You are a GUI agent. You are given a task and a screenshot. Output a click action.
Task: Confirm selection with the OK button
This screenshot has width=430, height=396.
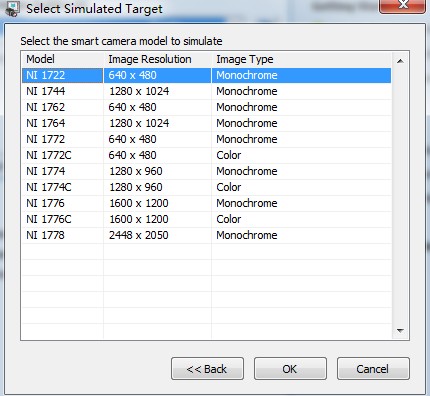290,369
